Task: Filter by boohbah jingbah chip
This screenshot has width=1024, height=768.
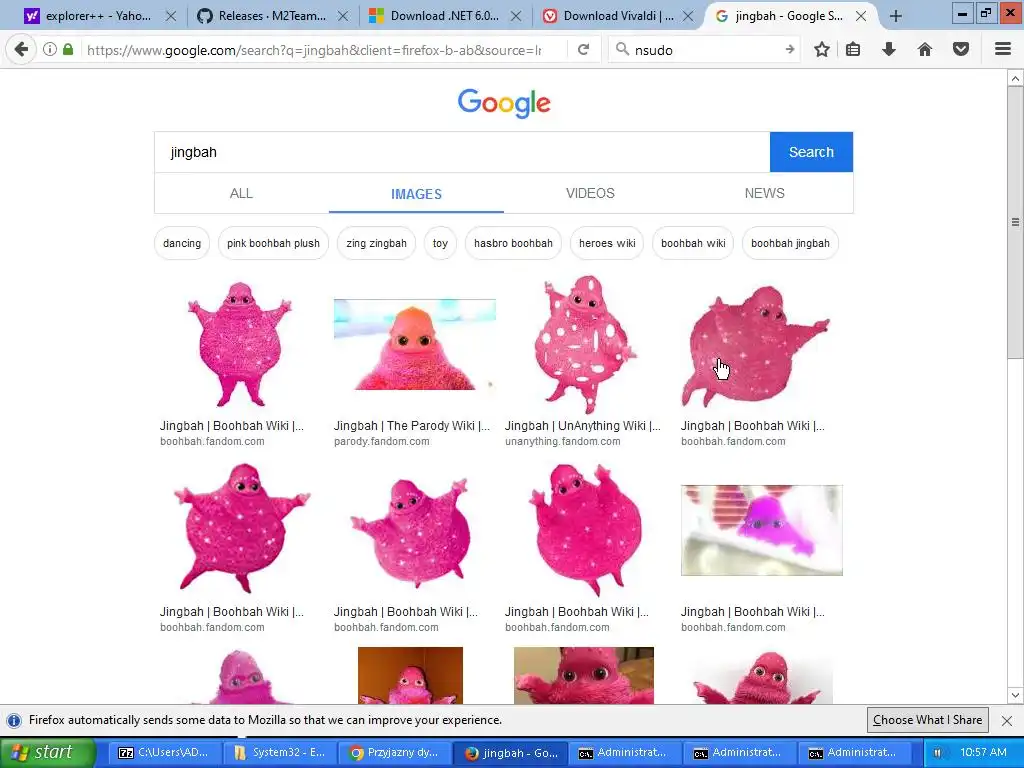Action: (x=790, y=243)
